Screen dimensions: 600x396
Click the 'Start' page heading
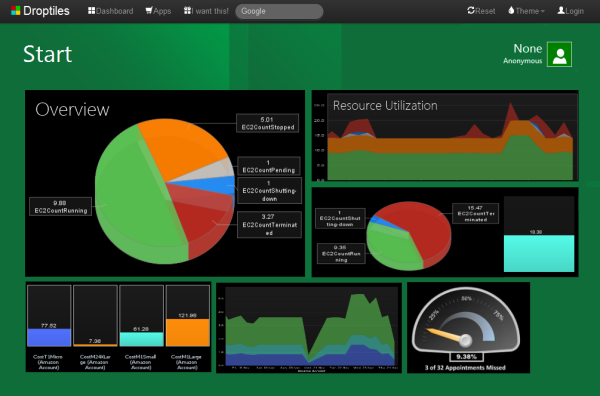47,54
